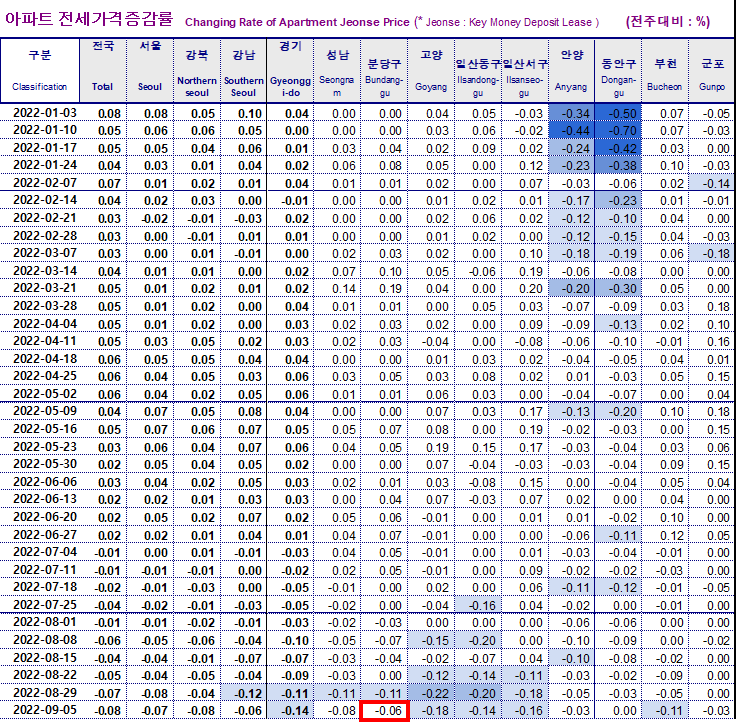Click the 부천 Bucheon column header
Image resolution: width=737 pixels, height=722 pixels.
(665, 71)
